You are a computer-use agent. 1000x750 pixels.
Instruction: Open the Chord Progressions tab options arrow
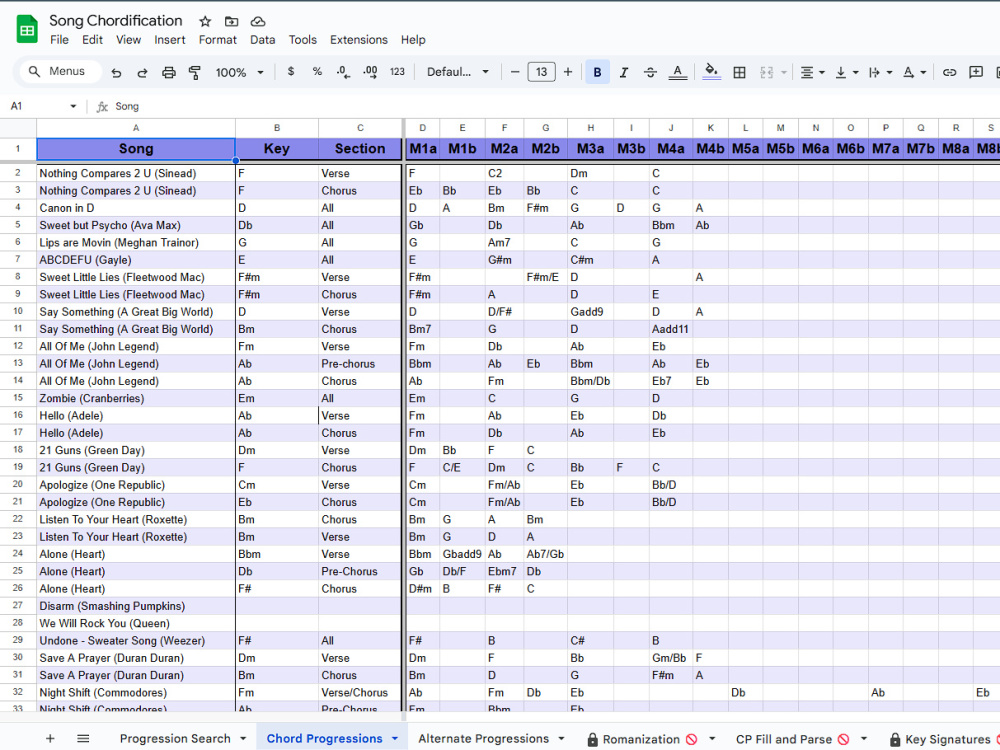coord(395,739)
